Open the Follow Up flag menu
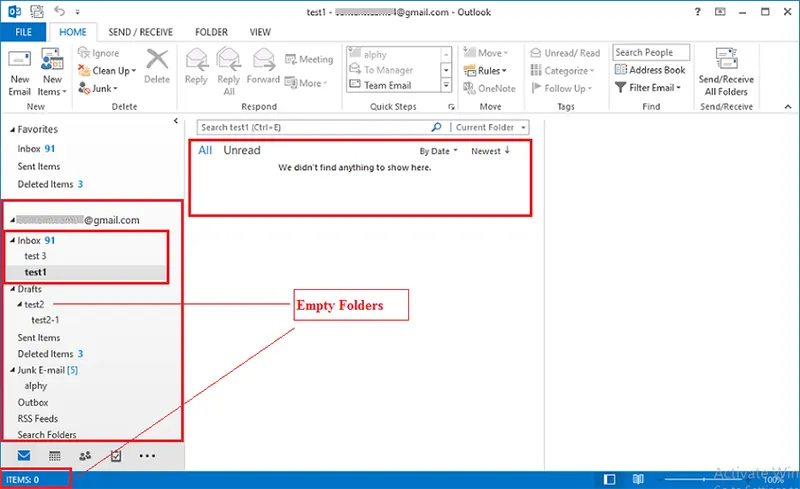 click(x=561, y=88)
